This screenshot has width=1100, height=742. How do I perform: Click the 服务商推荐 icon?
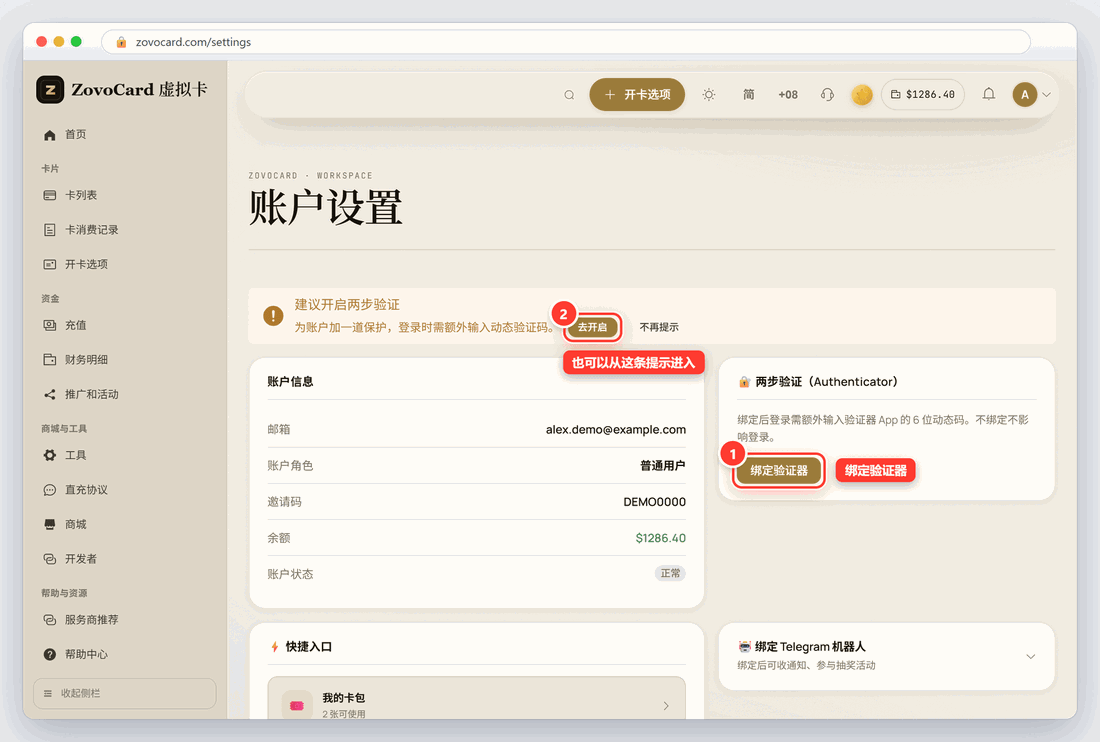coord(50,620)
